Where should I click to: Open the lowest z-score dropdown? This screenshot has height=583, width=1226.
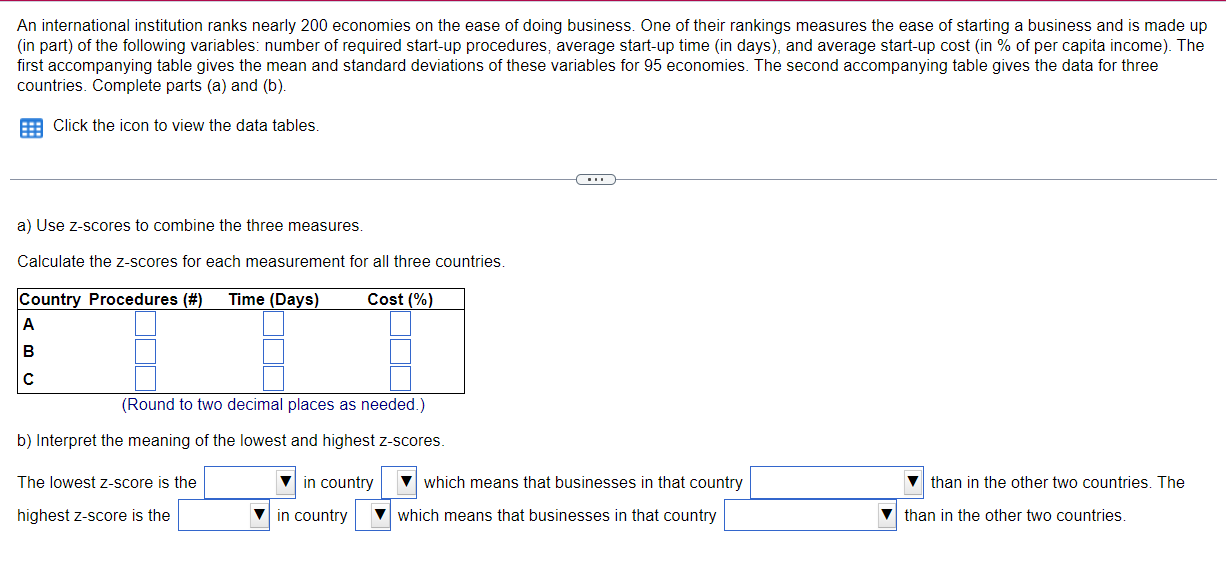pos(249,482)
